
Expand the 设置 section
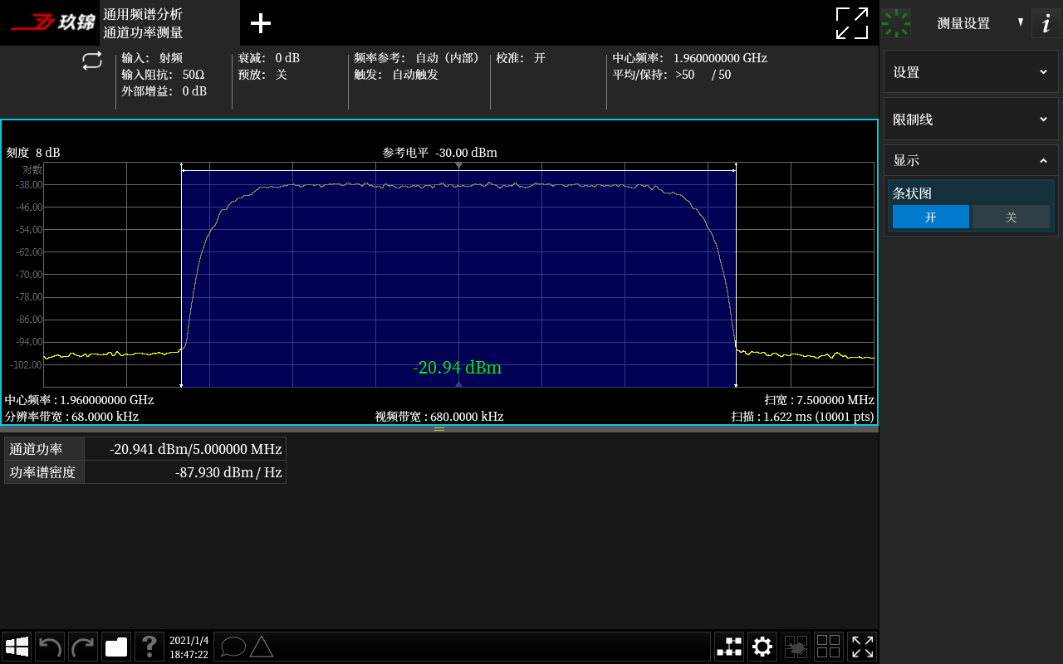pyautogui.click(x=971, y=73)
